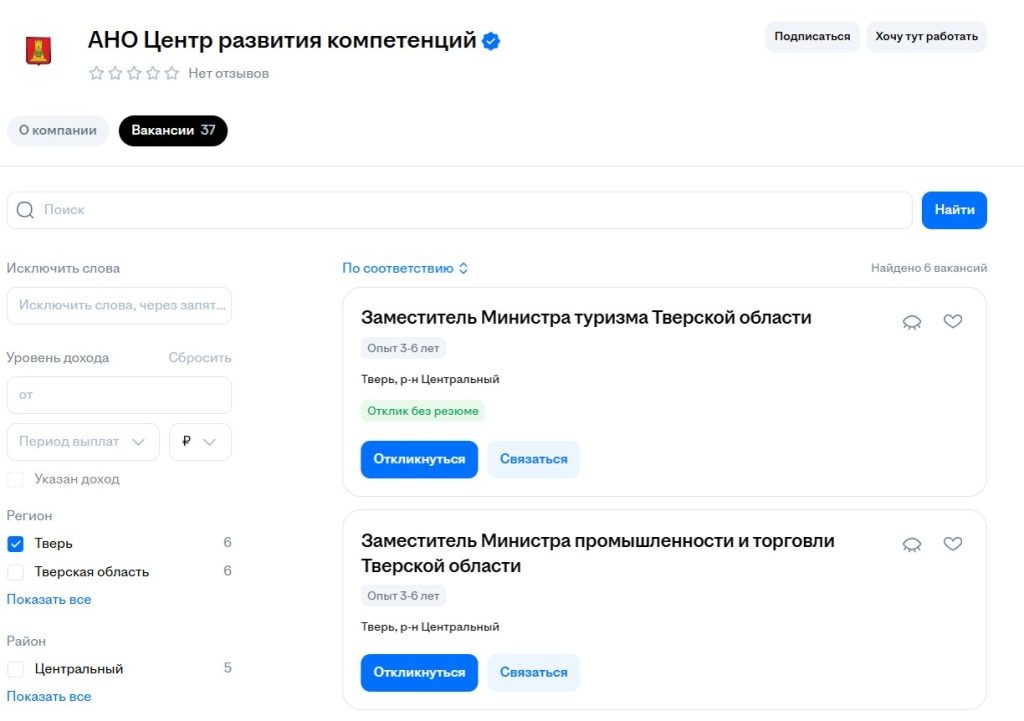Click the magnifying glass icon in the search bar
The width and height of the screenshot is (1024, 721).
pyautogui.click(x=24, y=210)
